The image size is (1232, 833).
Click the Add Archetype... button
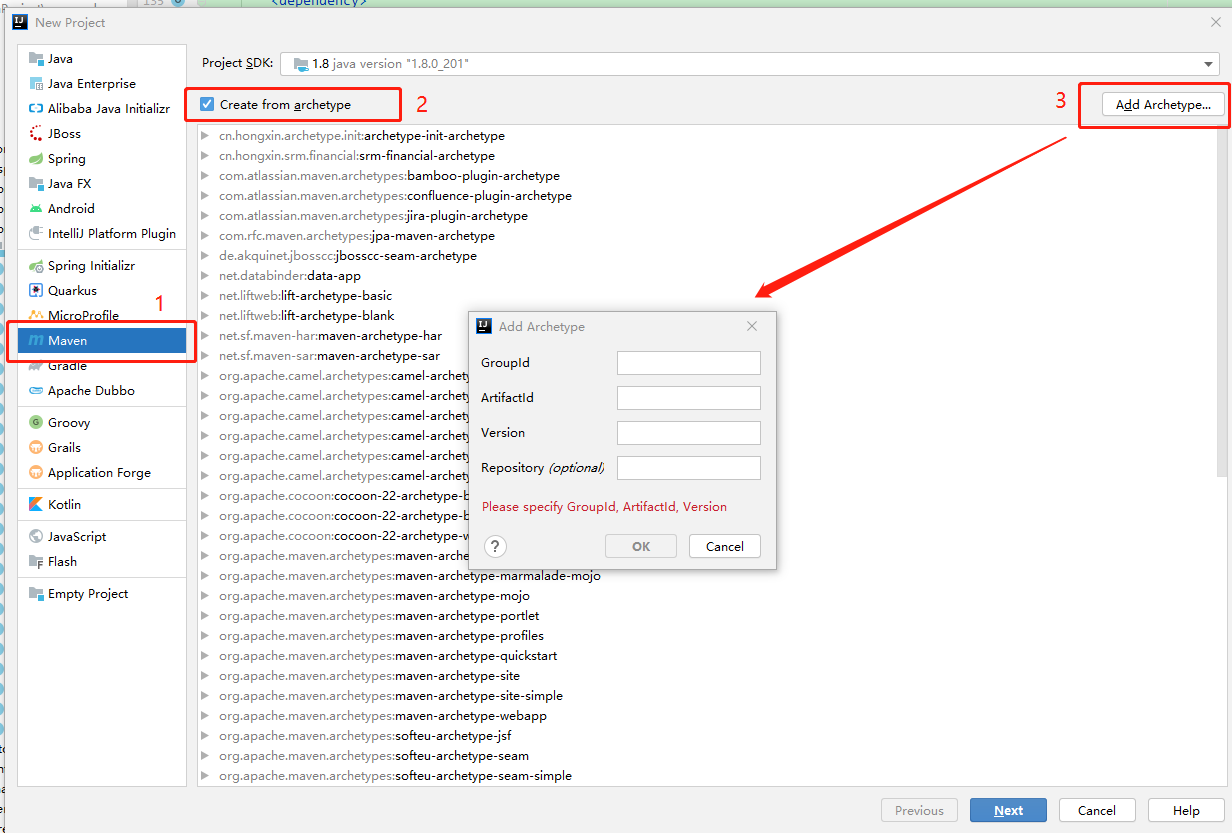(1163, 104)
